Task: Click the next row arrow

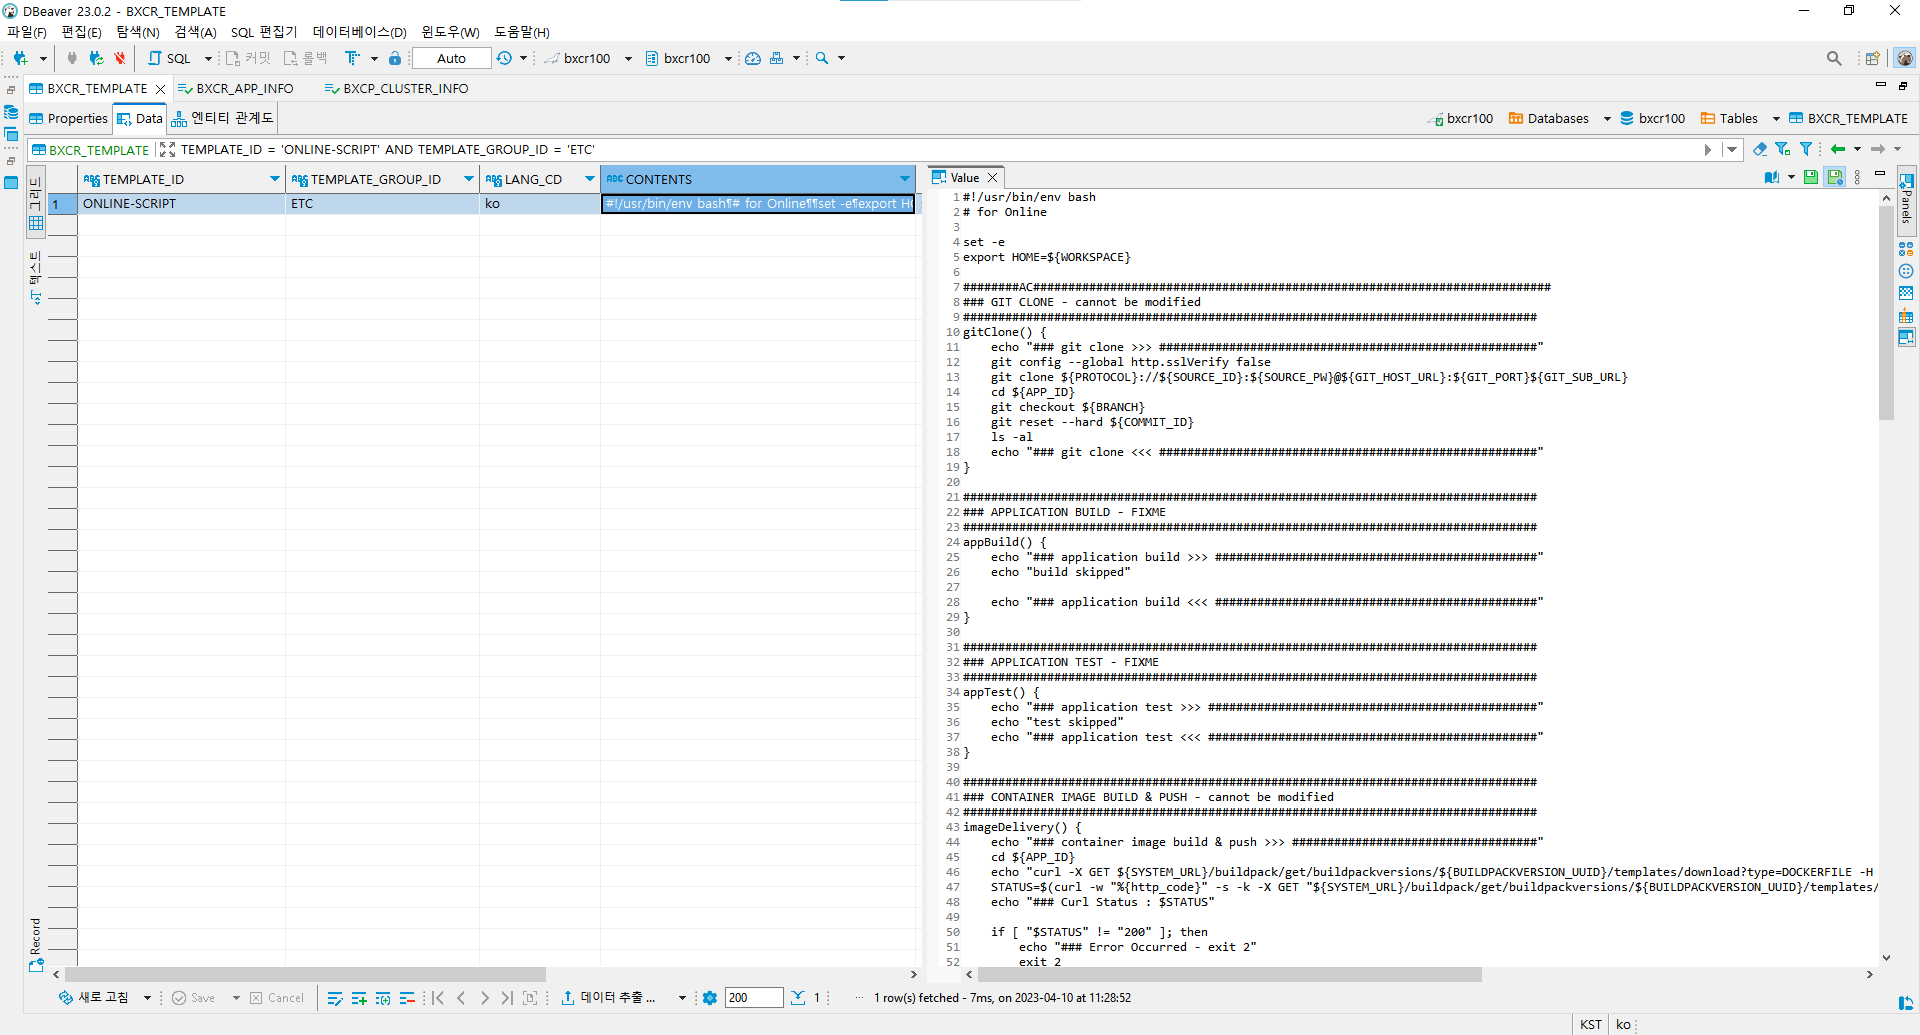Action: [x=485, y=998]
